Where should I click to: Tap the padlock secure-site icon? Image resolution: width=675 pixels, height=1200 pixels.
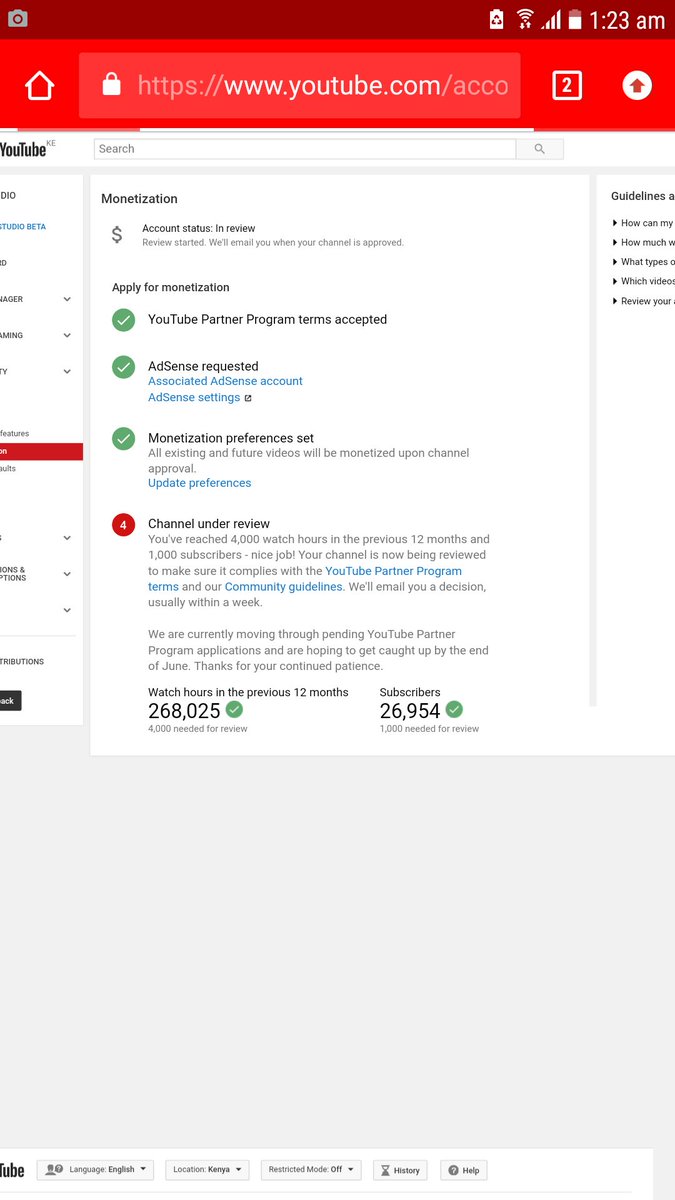pos(111,86)
